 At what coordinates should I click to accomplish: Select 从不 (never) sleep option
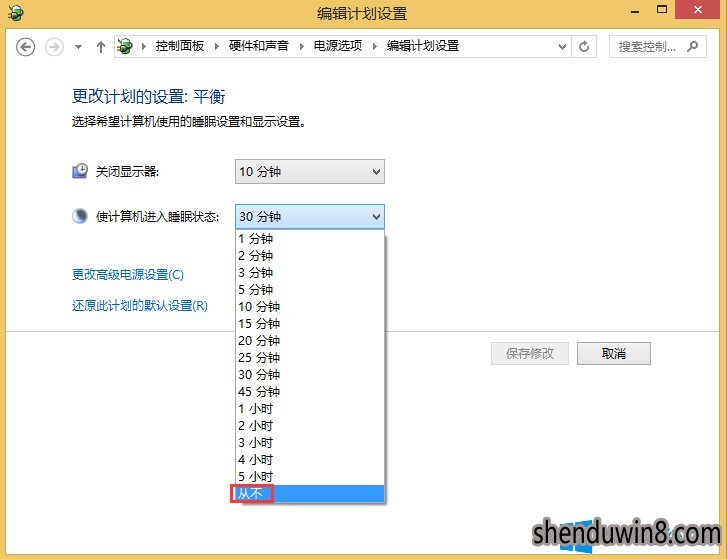coord(310,494)
